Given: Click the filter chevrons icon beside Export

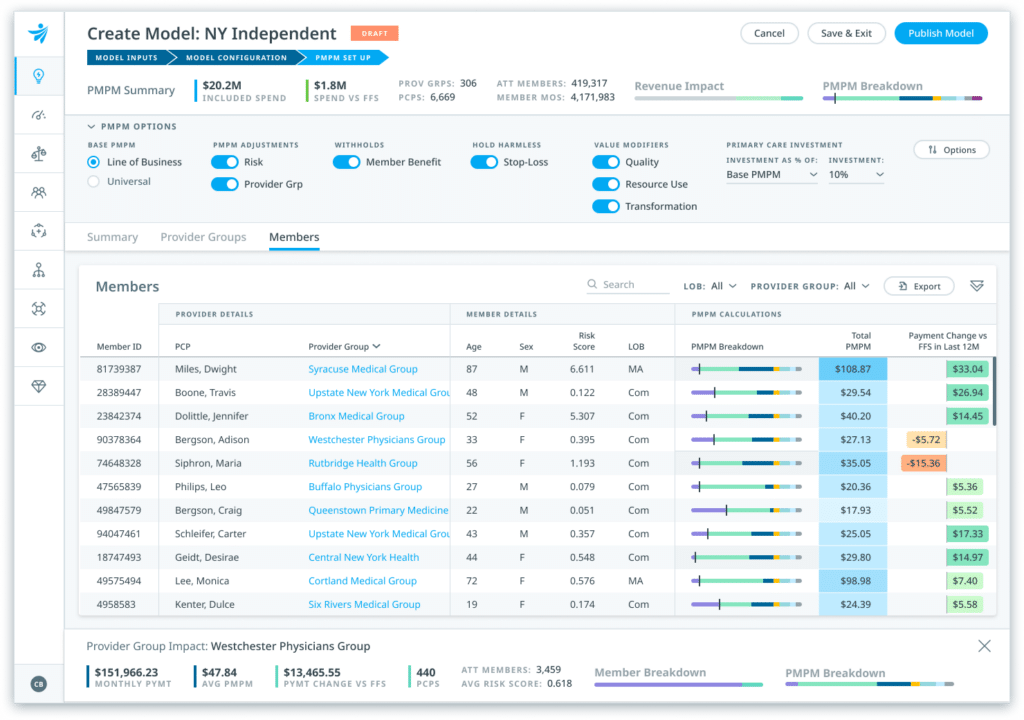Looking at the screenshot, I should click(977, 285).
